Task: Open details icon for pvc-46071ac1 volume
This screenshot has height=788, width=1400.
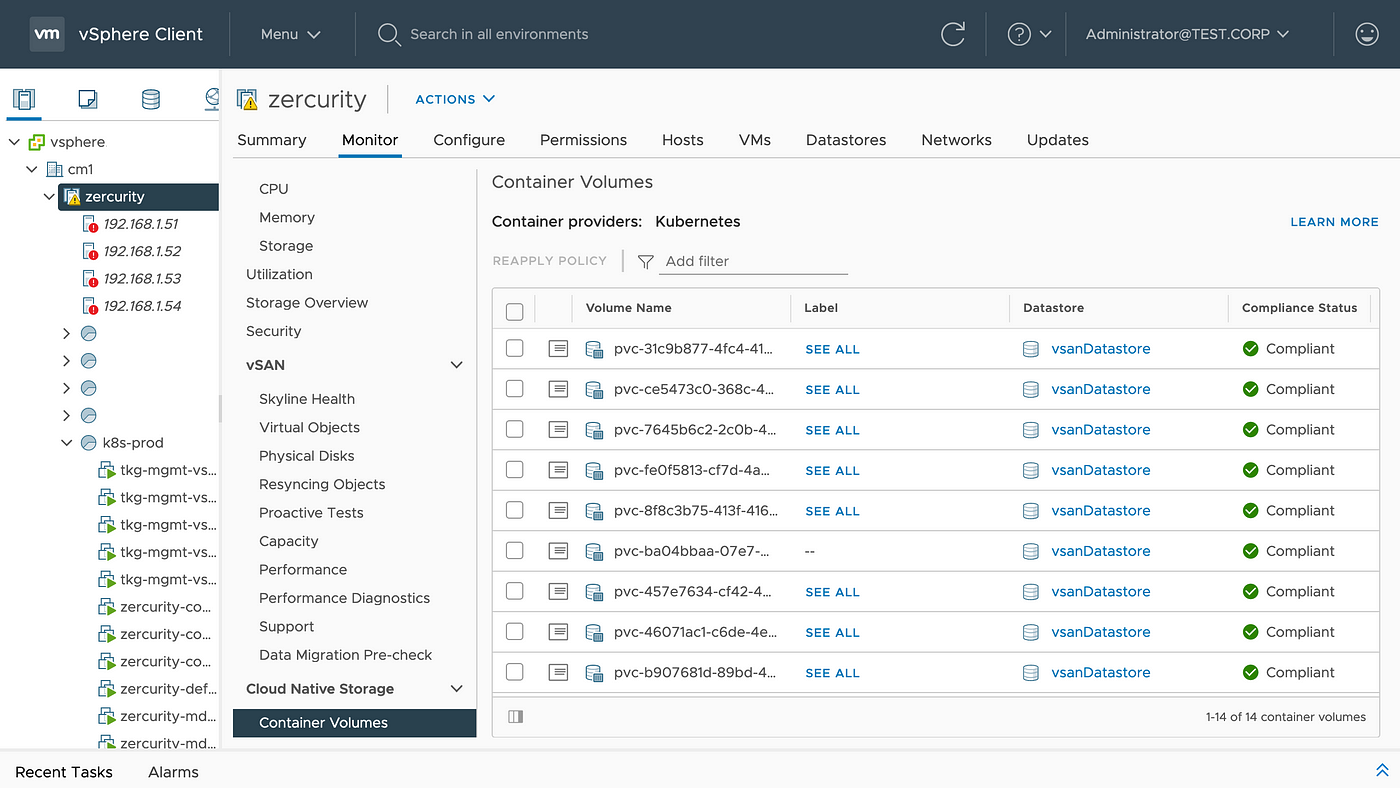Action: pyautogui.click(x=559, y=632)
